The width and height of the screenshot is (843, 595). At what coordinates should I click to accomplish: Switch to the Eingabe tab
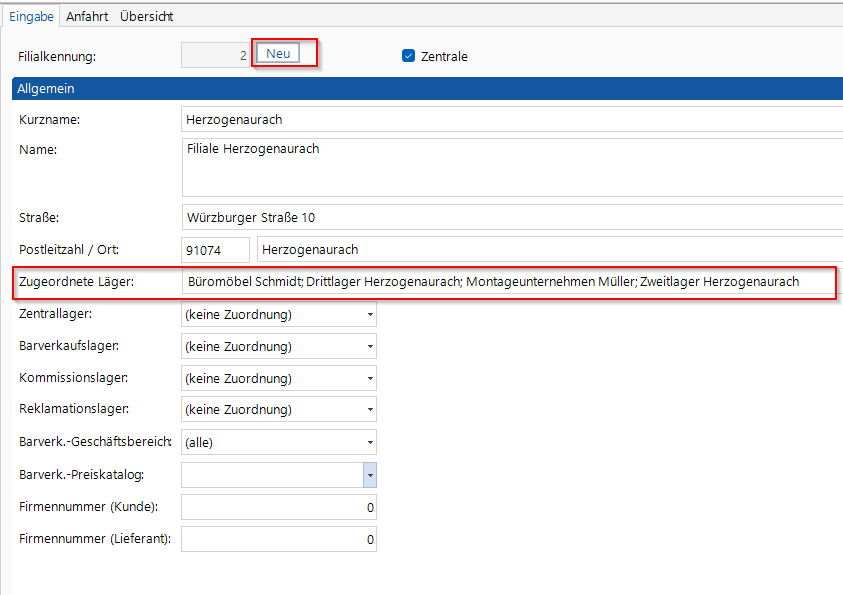pyautogui.click(x=30, y=17)
